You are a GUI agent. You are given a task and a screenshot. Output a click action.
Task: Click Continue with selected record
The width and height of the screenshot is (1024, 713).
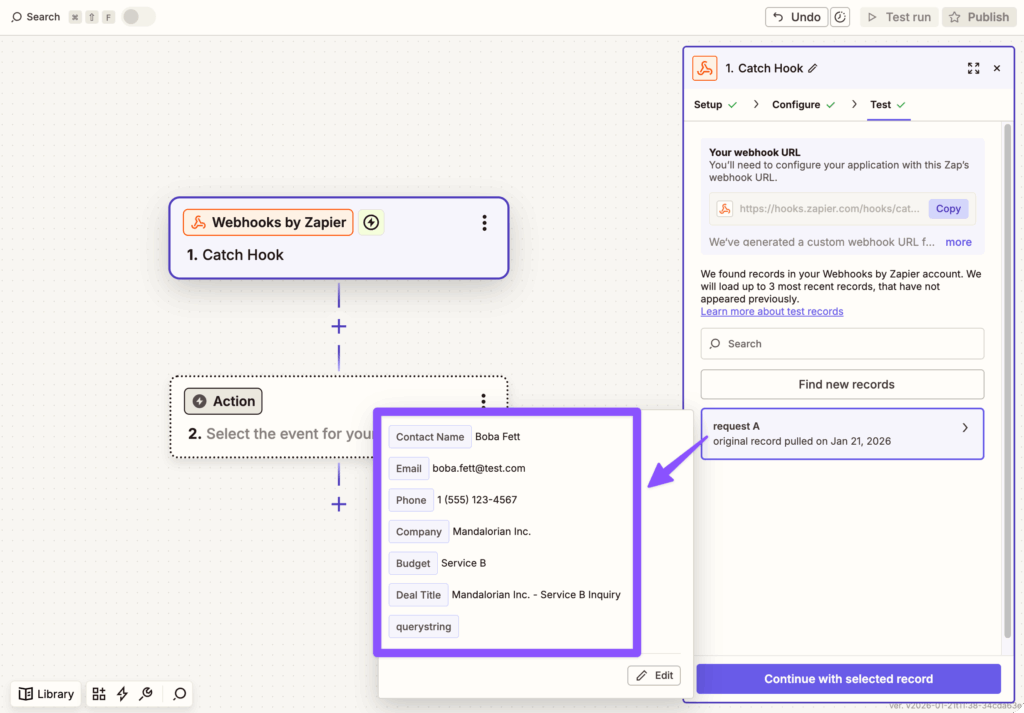847,678
